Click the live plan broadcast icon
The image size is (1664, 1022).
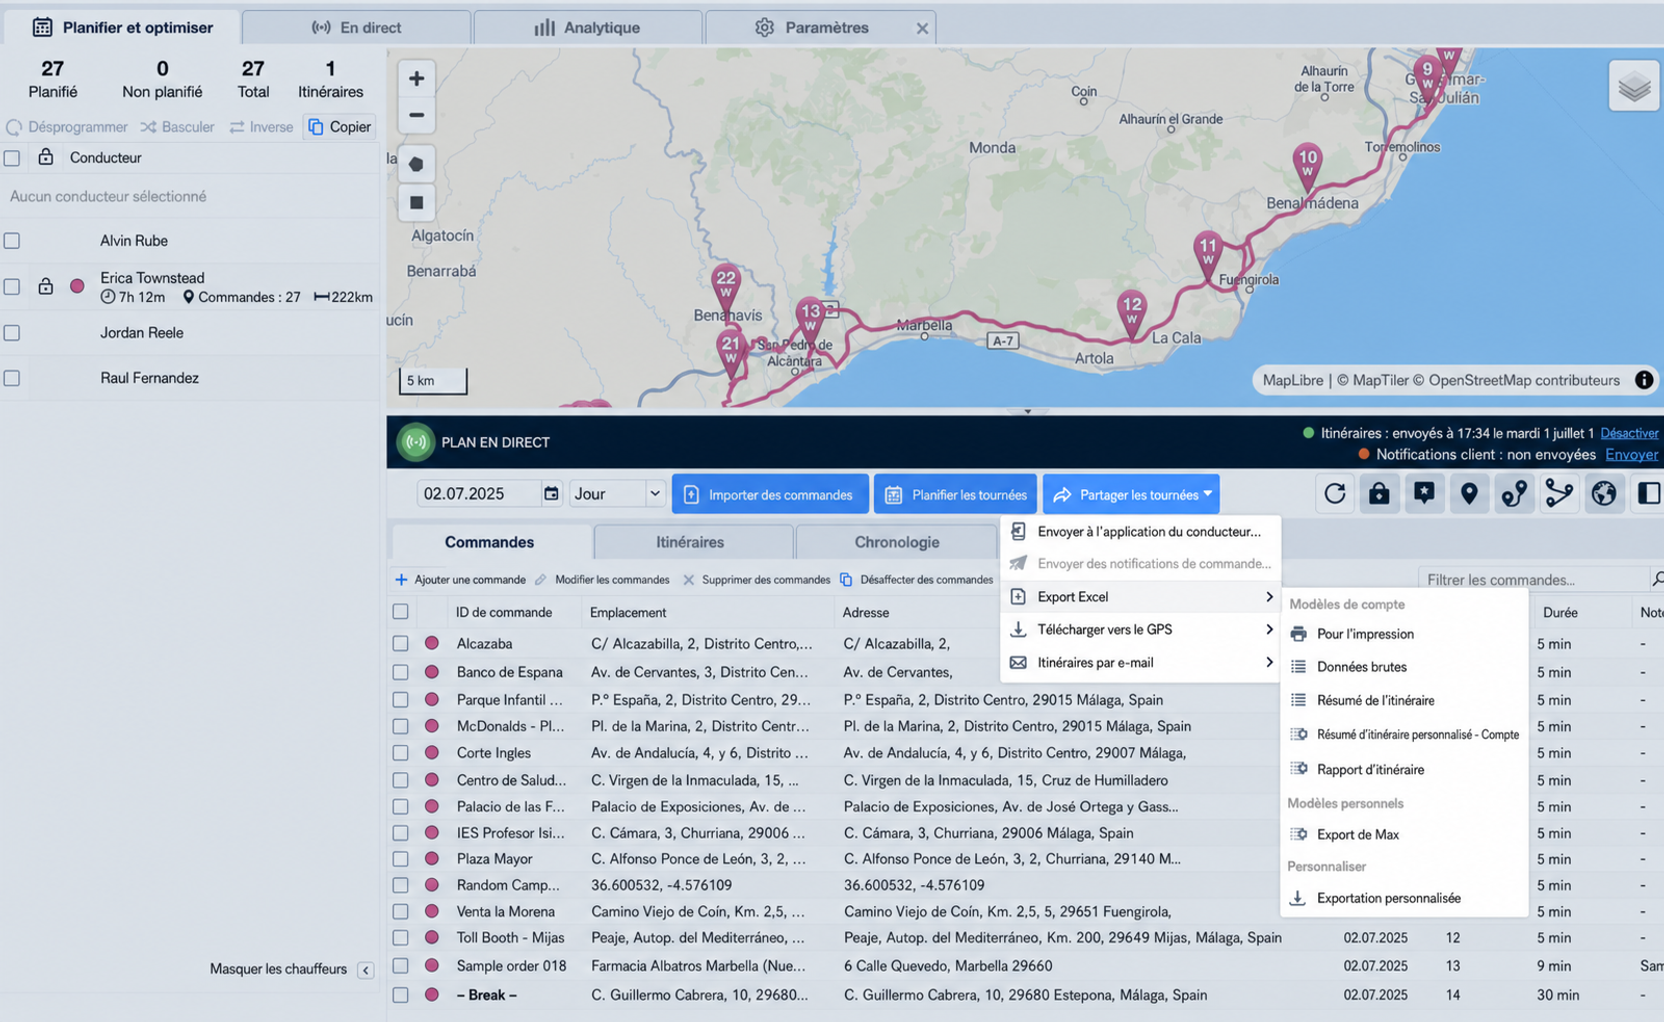415,442
